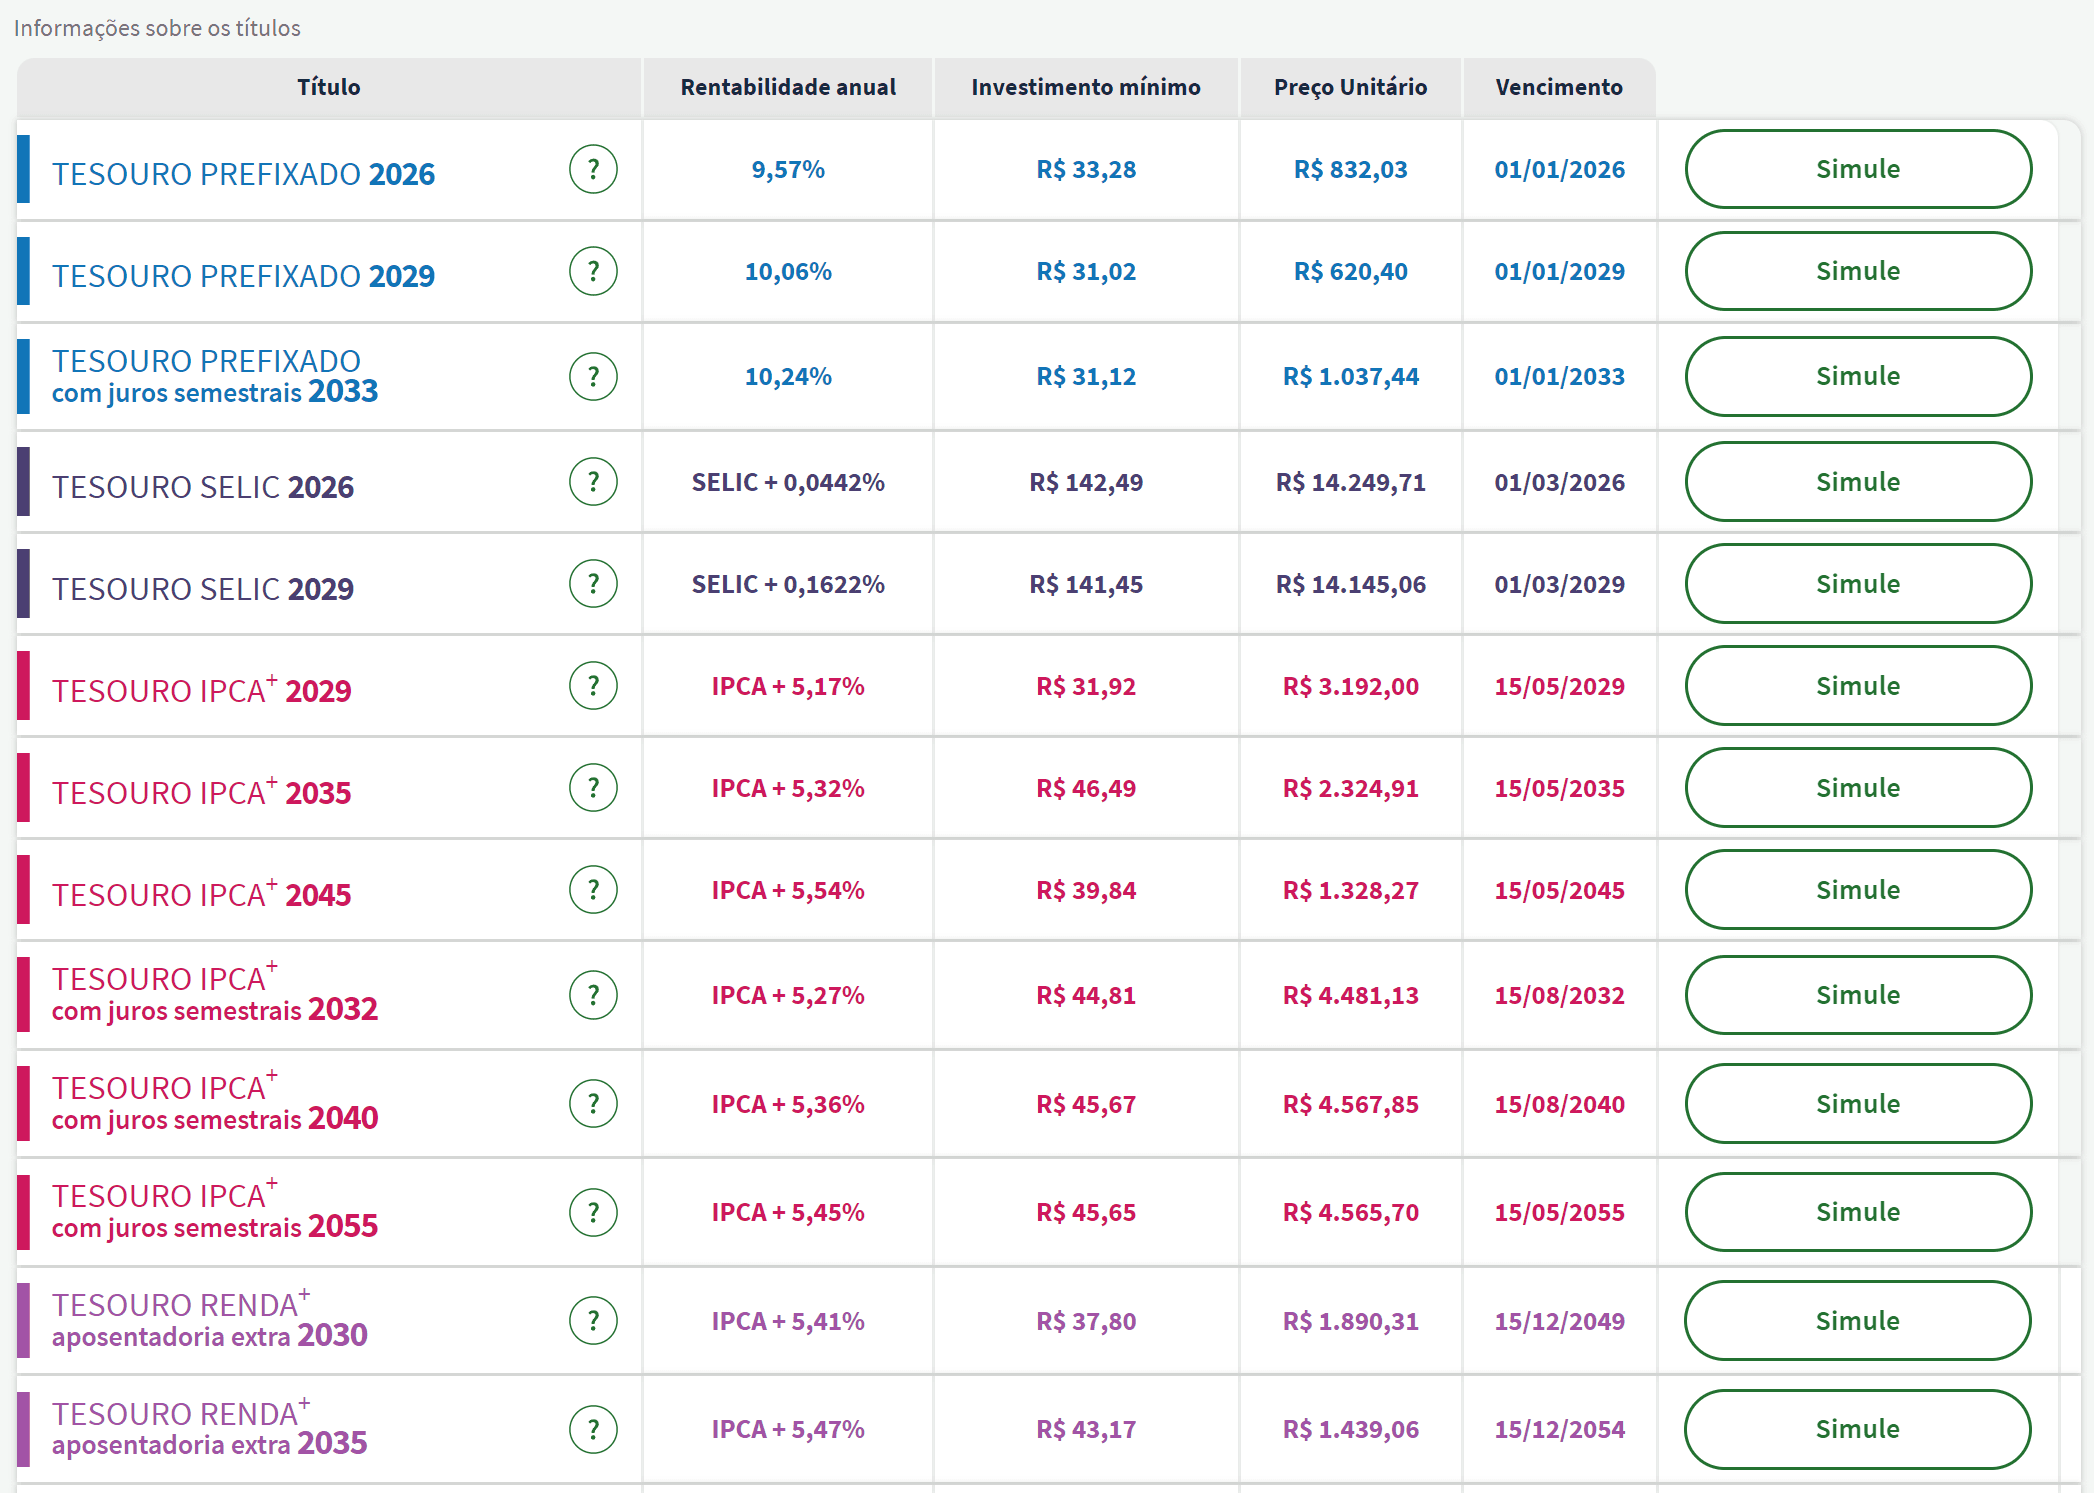Open the TESOURO IPCA+ 2035 title
Viewport: 2094px width, 1493px height.
click(x=202, y=791)
